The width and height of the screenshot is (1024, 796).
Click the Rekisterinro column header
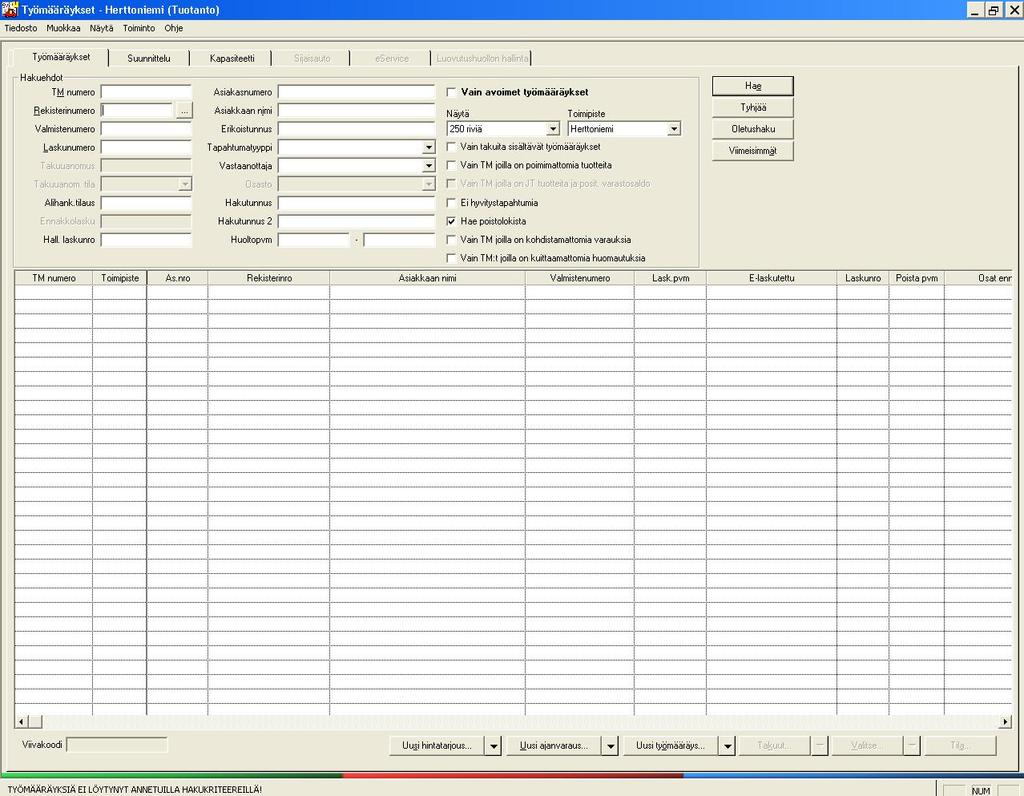(269, 278)
